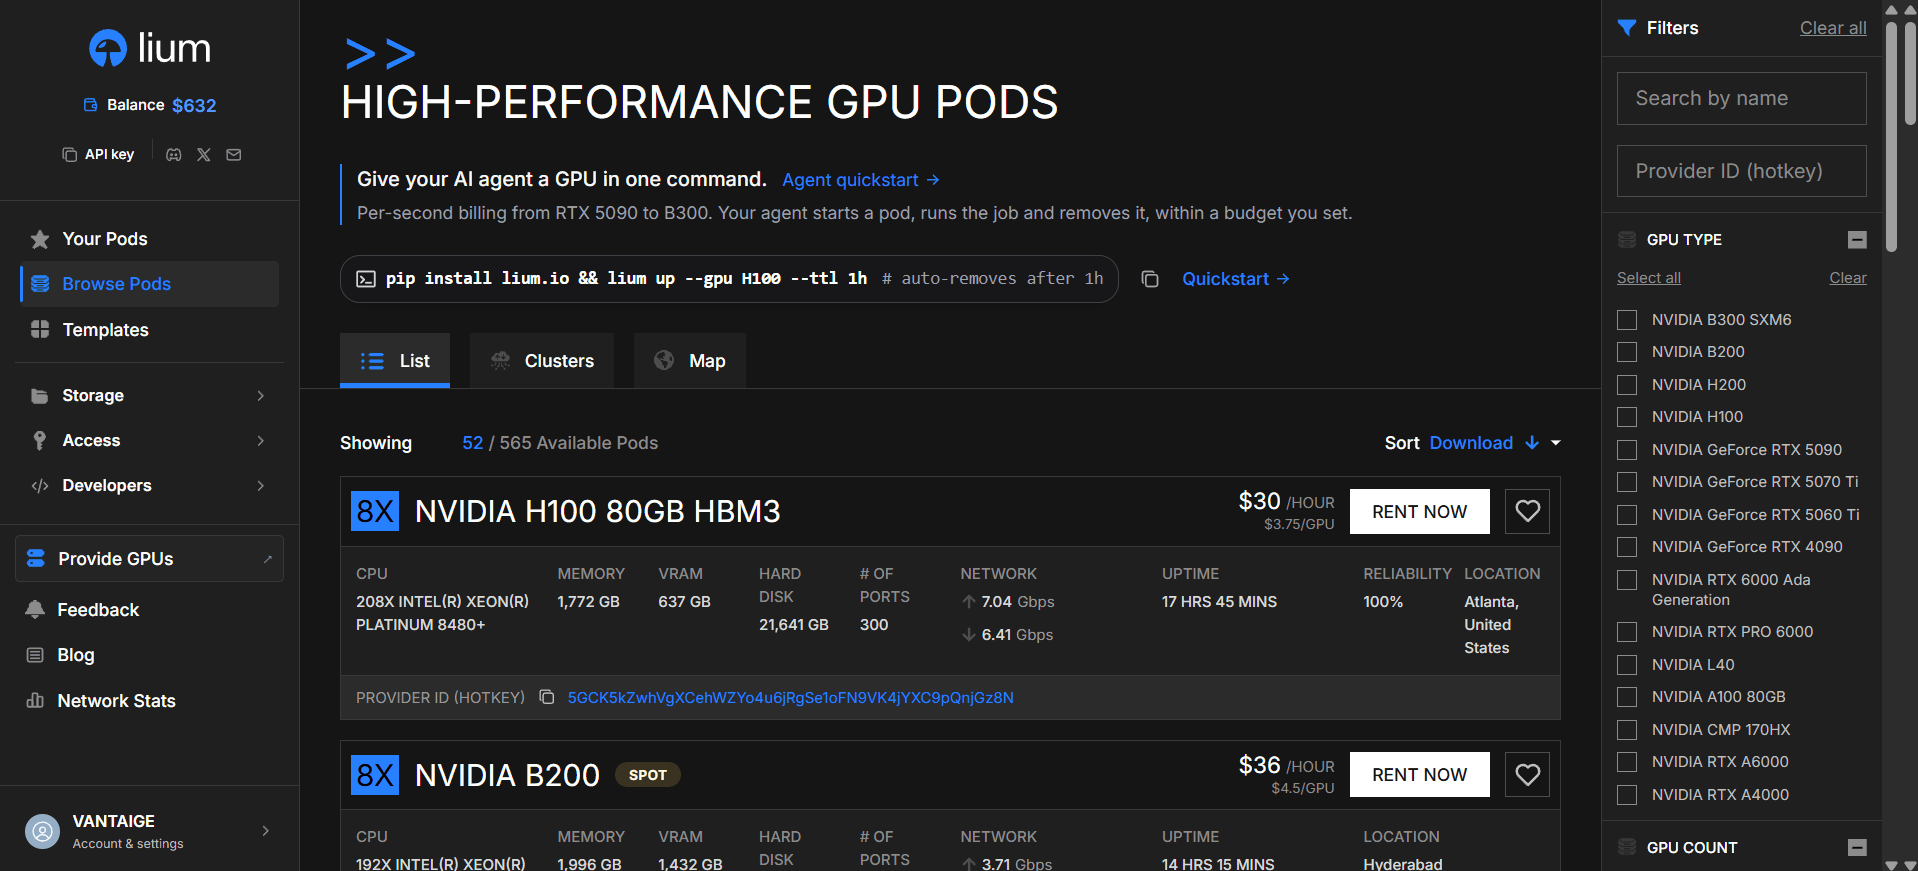This screenshot has width=1918, height=871.
Task: Open the Sort dropdown caret
Action: click(x=1556, y=443)
